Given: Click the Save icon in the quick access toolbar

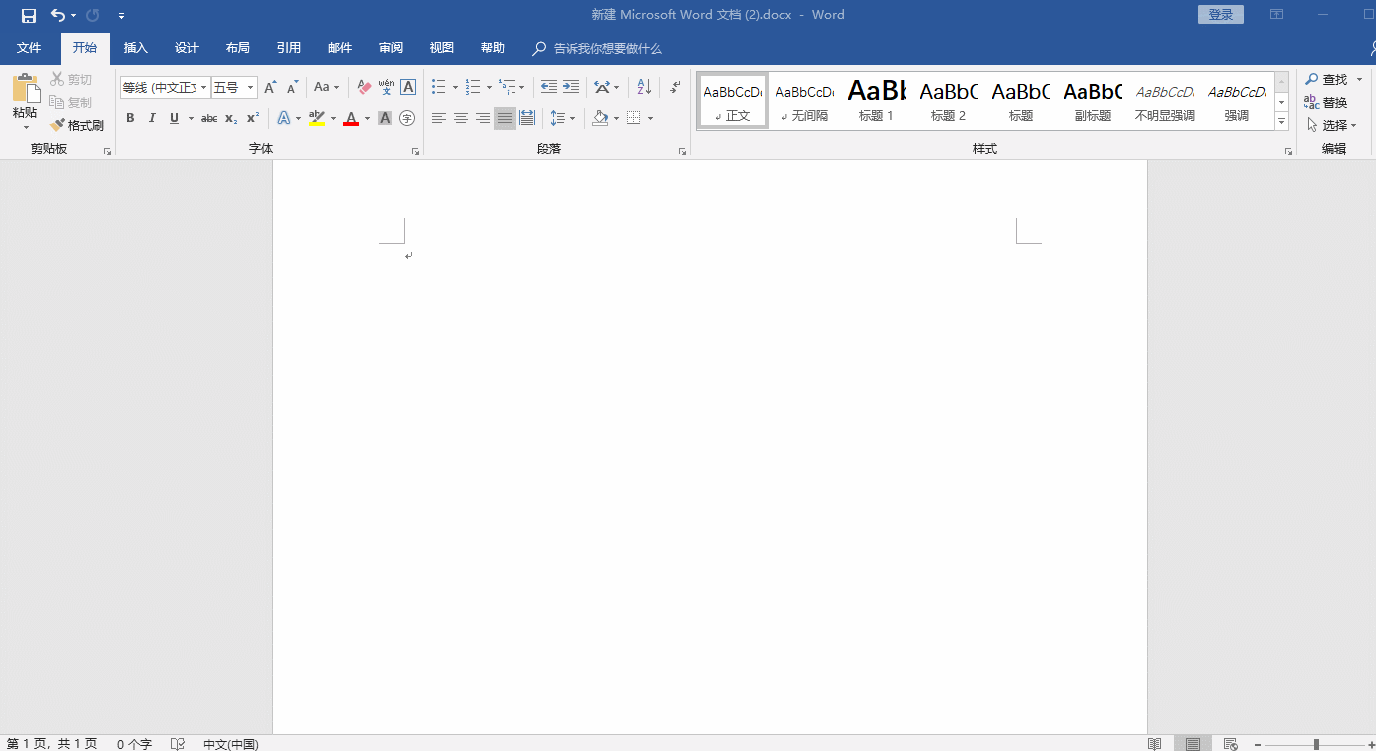Looking at the screenshot, I should 29,15.
